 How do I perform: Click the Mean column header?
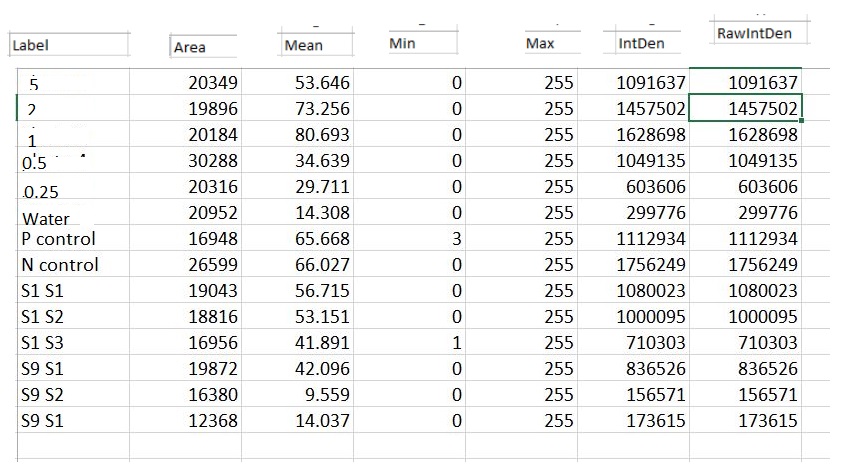(x=317, y=46)
